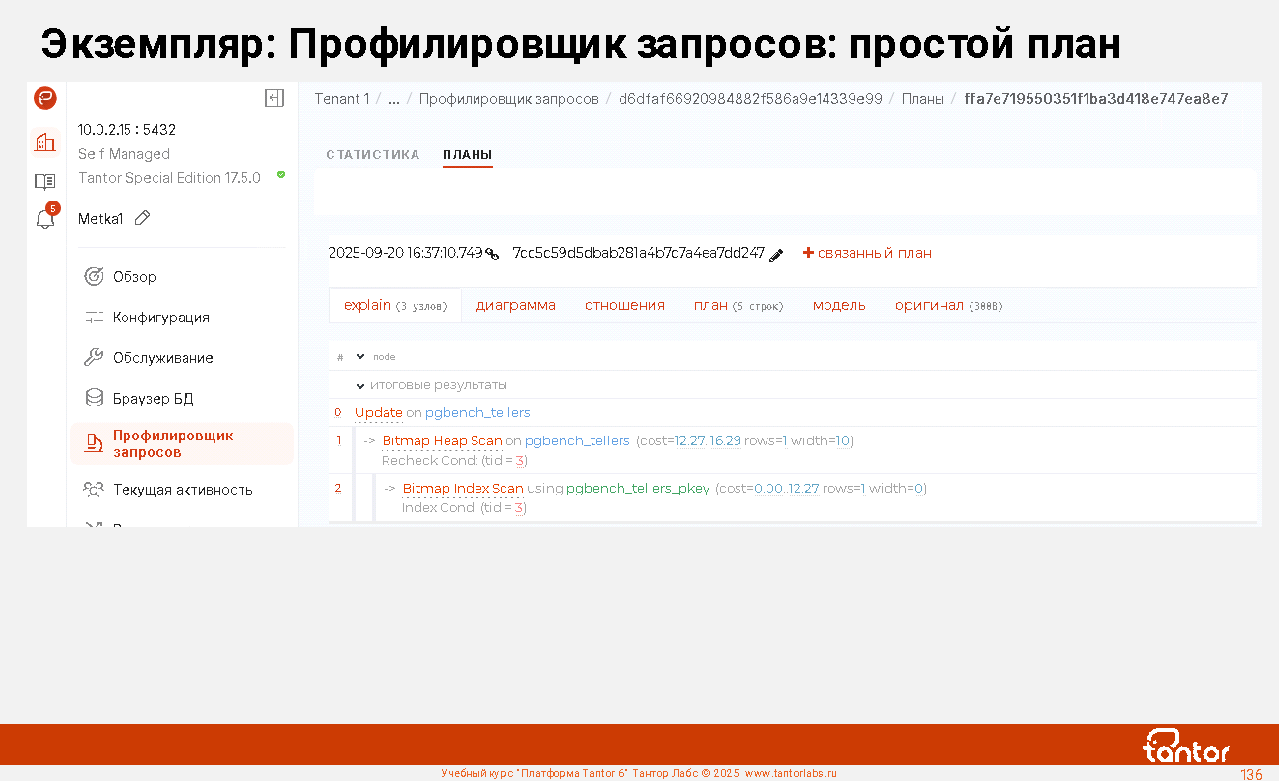
Task: Open Обзор in the sidebar menu
Action: tap(134, 277)
